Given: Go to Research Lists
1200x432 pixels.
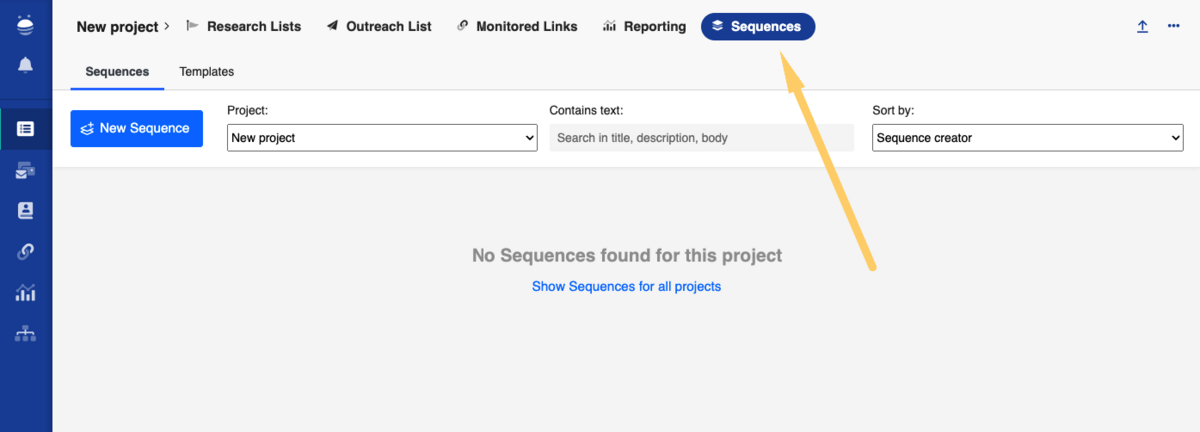Looking at the screenshot, I should pos(243,27).
